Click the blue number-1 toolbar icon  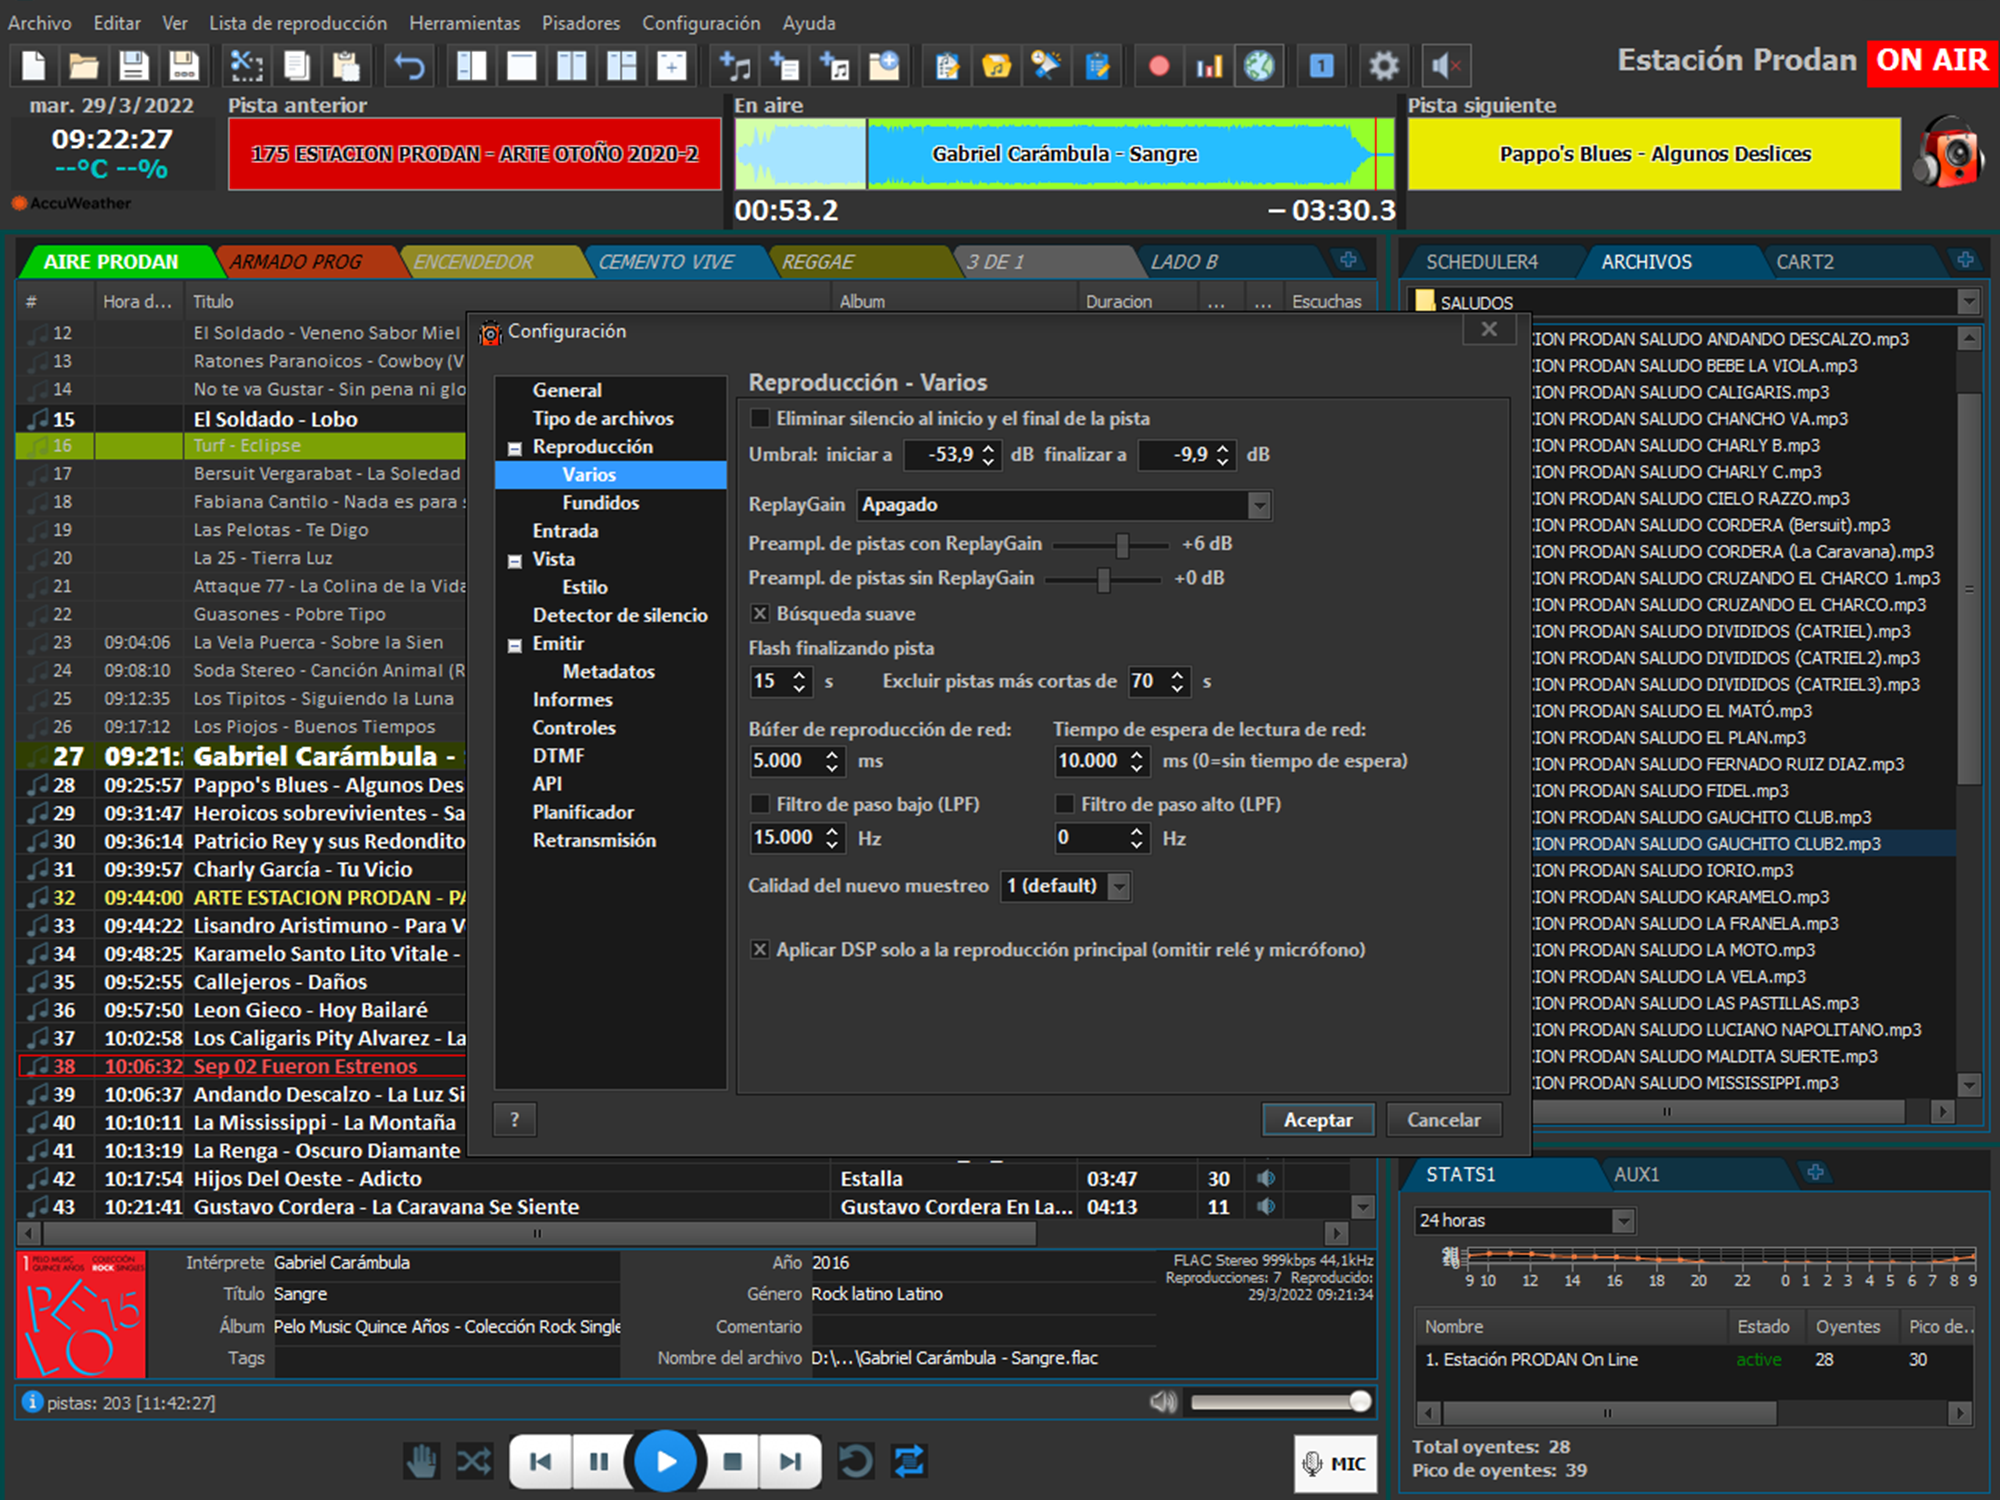pos(1321,66)
